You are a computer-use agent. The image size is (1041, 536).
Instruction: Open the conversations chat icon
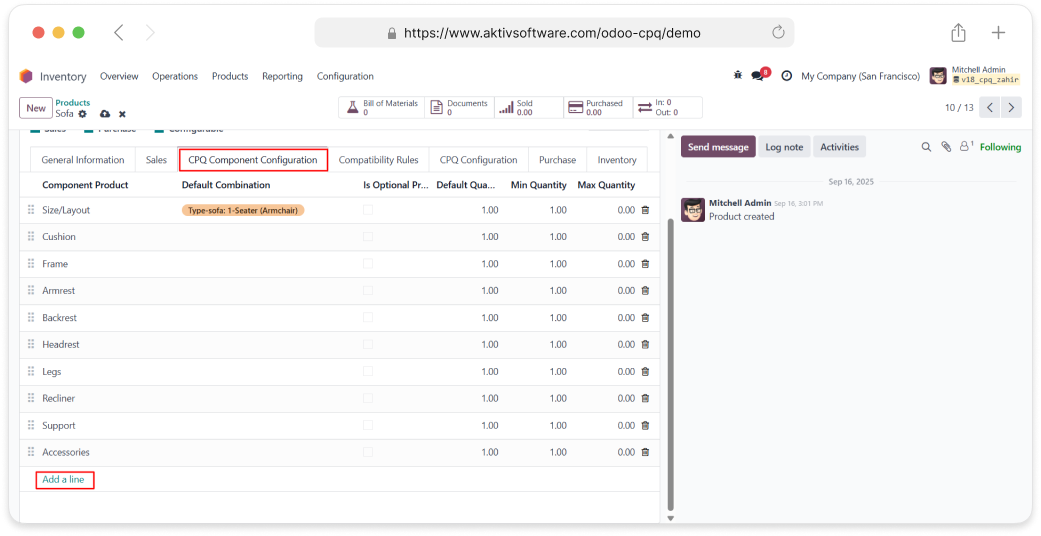[758, 76]
